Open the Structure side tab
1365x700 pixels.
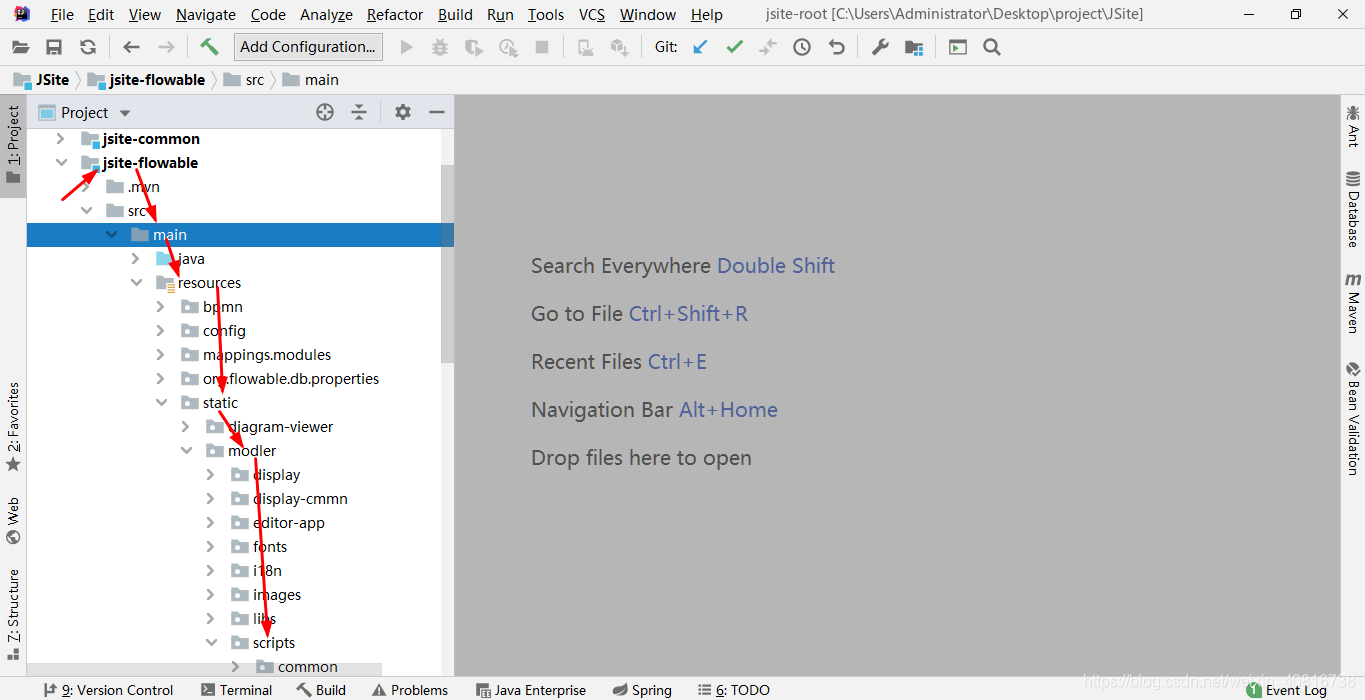(13, 614)
